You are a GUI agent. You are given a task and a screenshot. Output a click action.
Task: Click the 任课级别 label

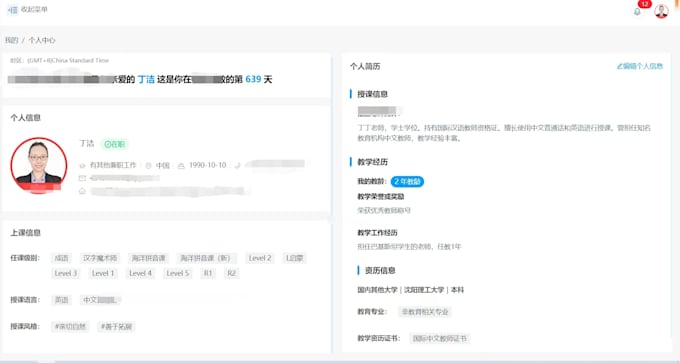(x=25, y=258)
